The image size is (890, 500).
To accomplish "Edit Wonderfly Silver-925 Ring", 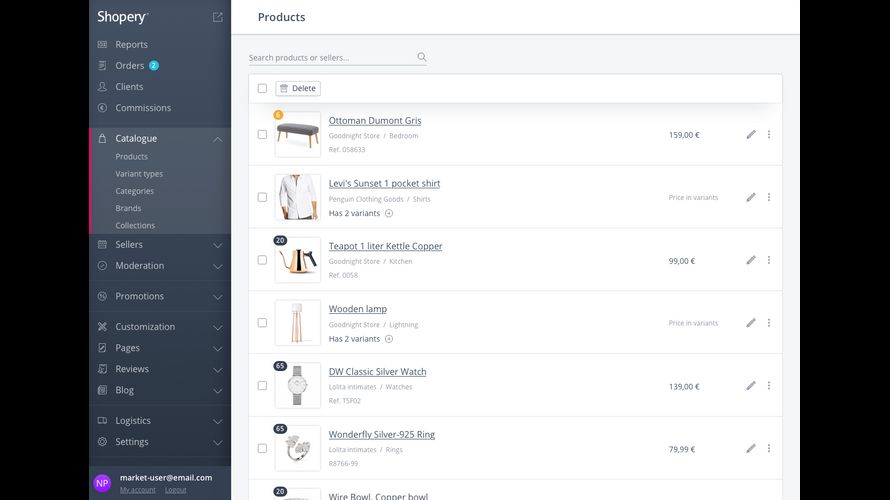I will coord(751,448).
